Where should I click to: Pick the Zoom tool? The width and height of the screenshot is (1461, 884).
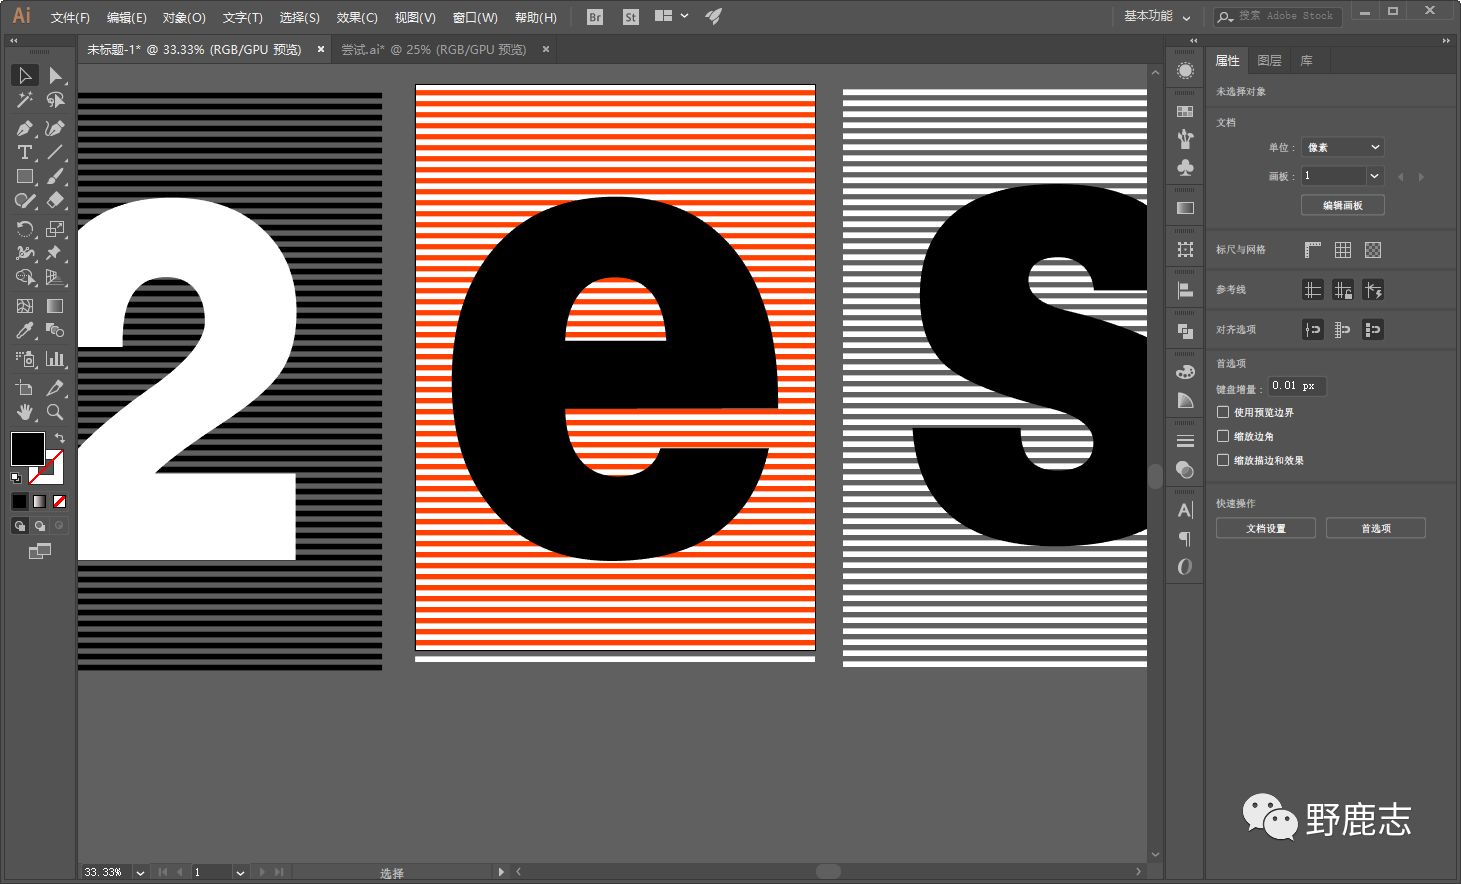pyautogui.click(x=55, y=412)
